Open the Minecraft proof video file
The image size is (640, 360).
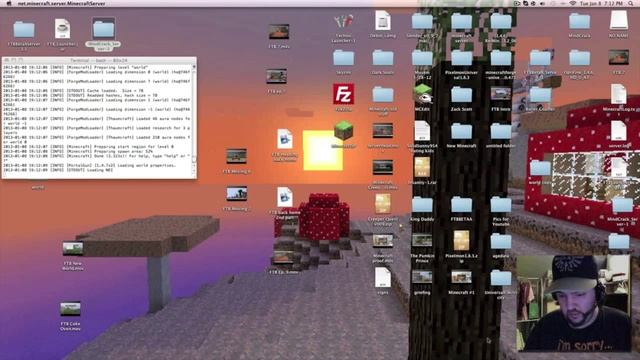coord(382,240)
